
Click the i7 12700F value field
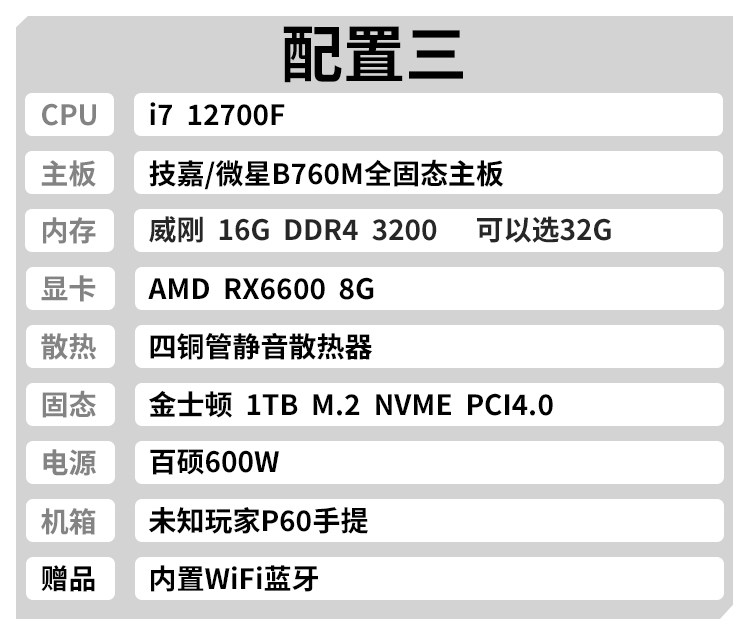(428, 115)
